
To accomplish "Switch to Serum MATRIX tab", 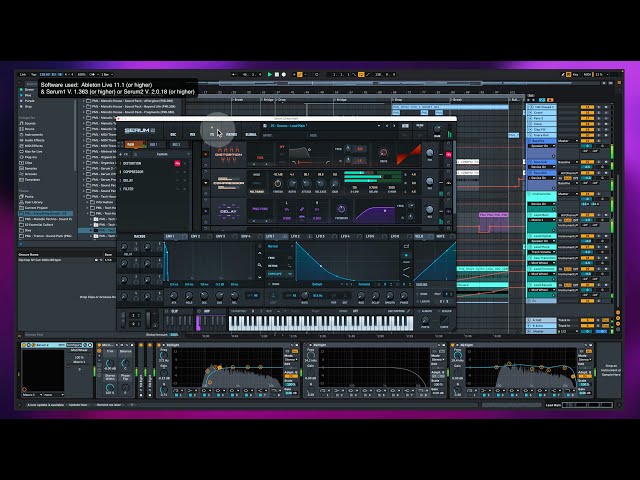I will 231,134.
